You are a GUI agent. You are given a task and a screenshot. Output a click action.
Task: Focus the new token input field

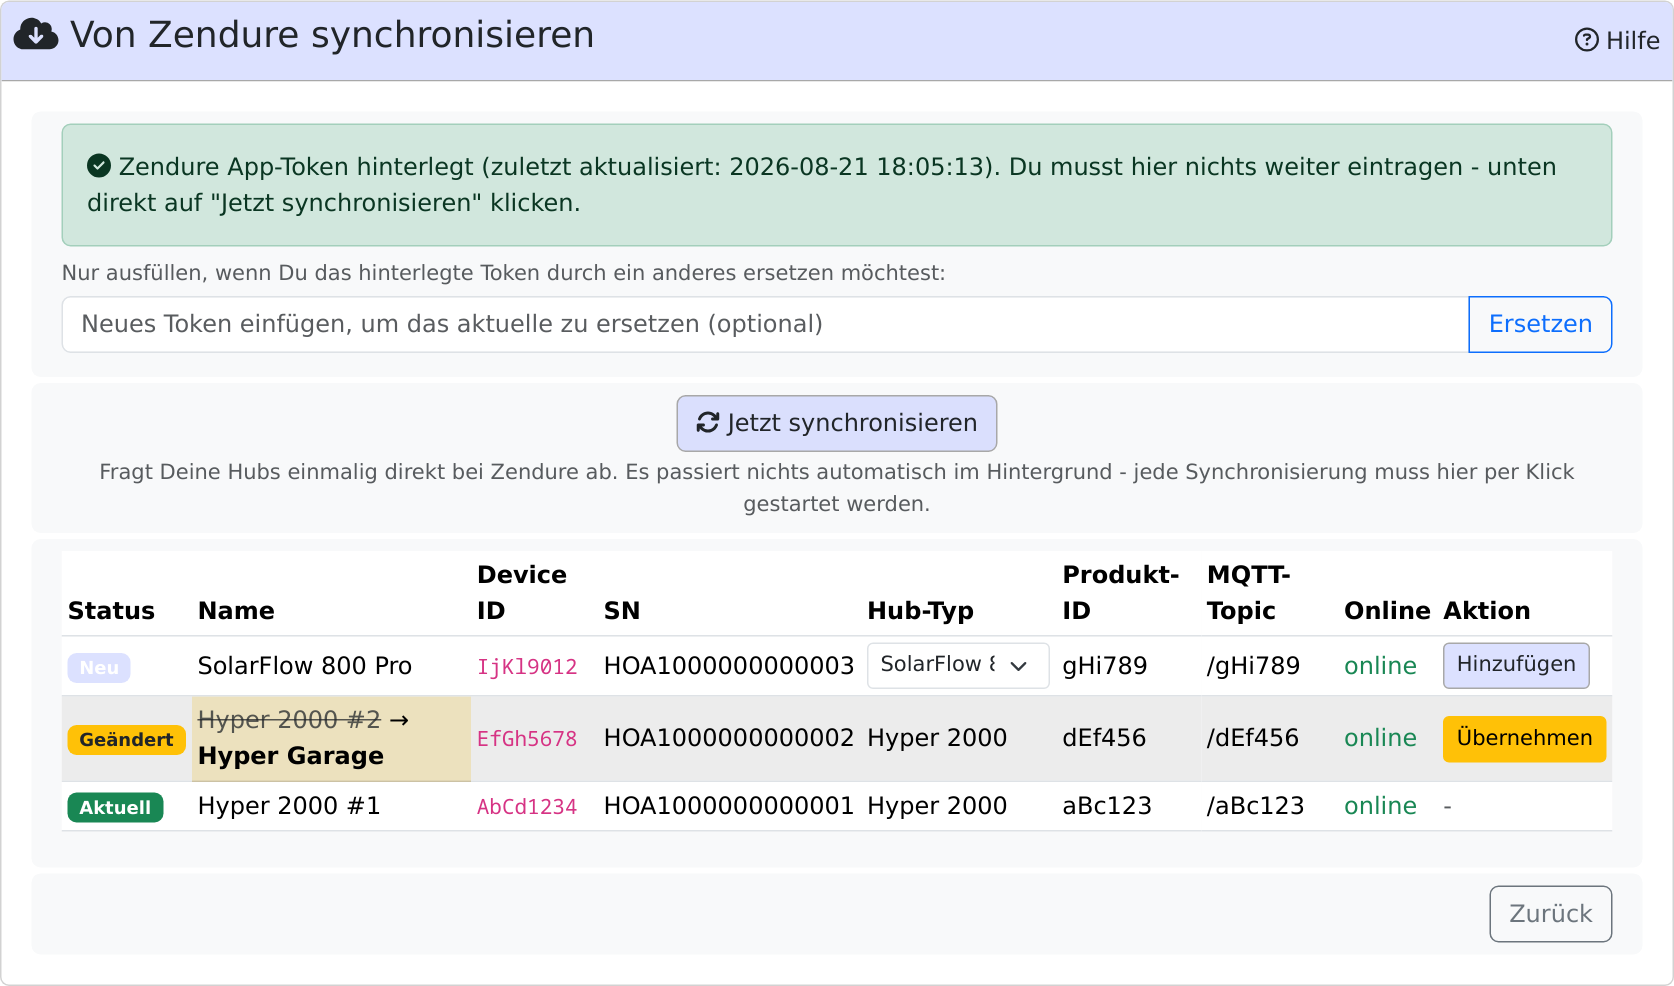pos(765,324)
